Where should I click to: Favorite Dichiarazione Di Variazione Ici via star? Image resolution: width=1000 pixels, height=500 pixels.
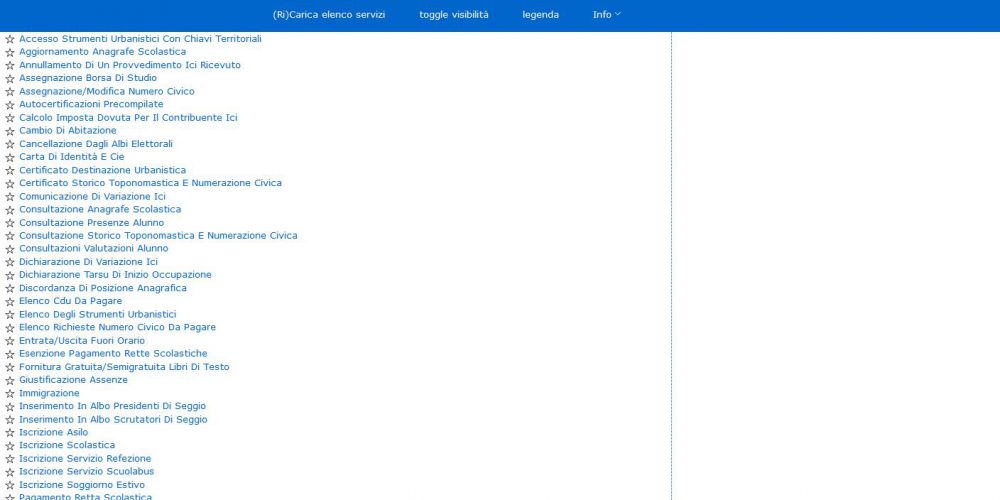tap(10, 262)
